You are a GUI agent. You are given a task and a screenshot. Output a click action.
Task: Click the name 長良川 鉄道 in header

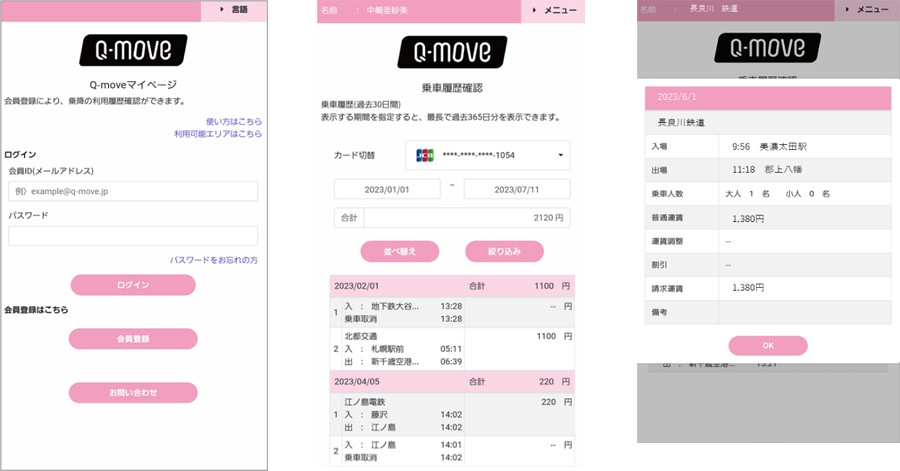tap(713, 9)
